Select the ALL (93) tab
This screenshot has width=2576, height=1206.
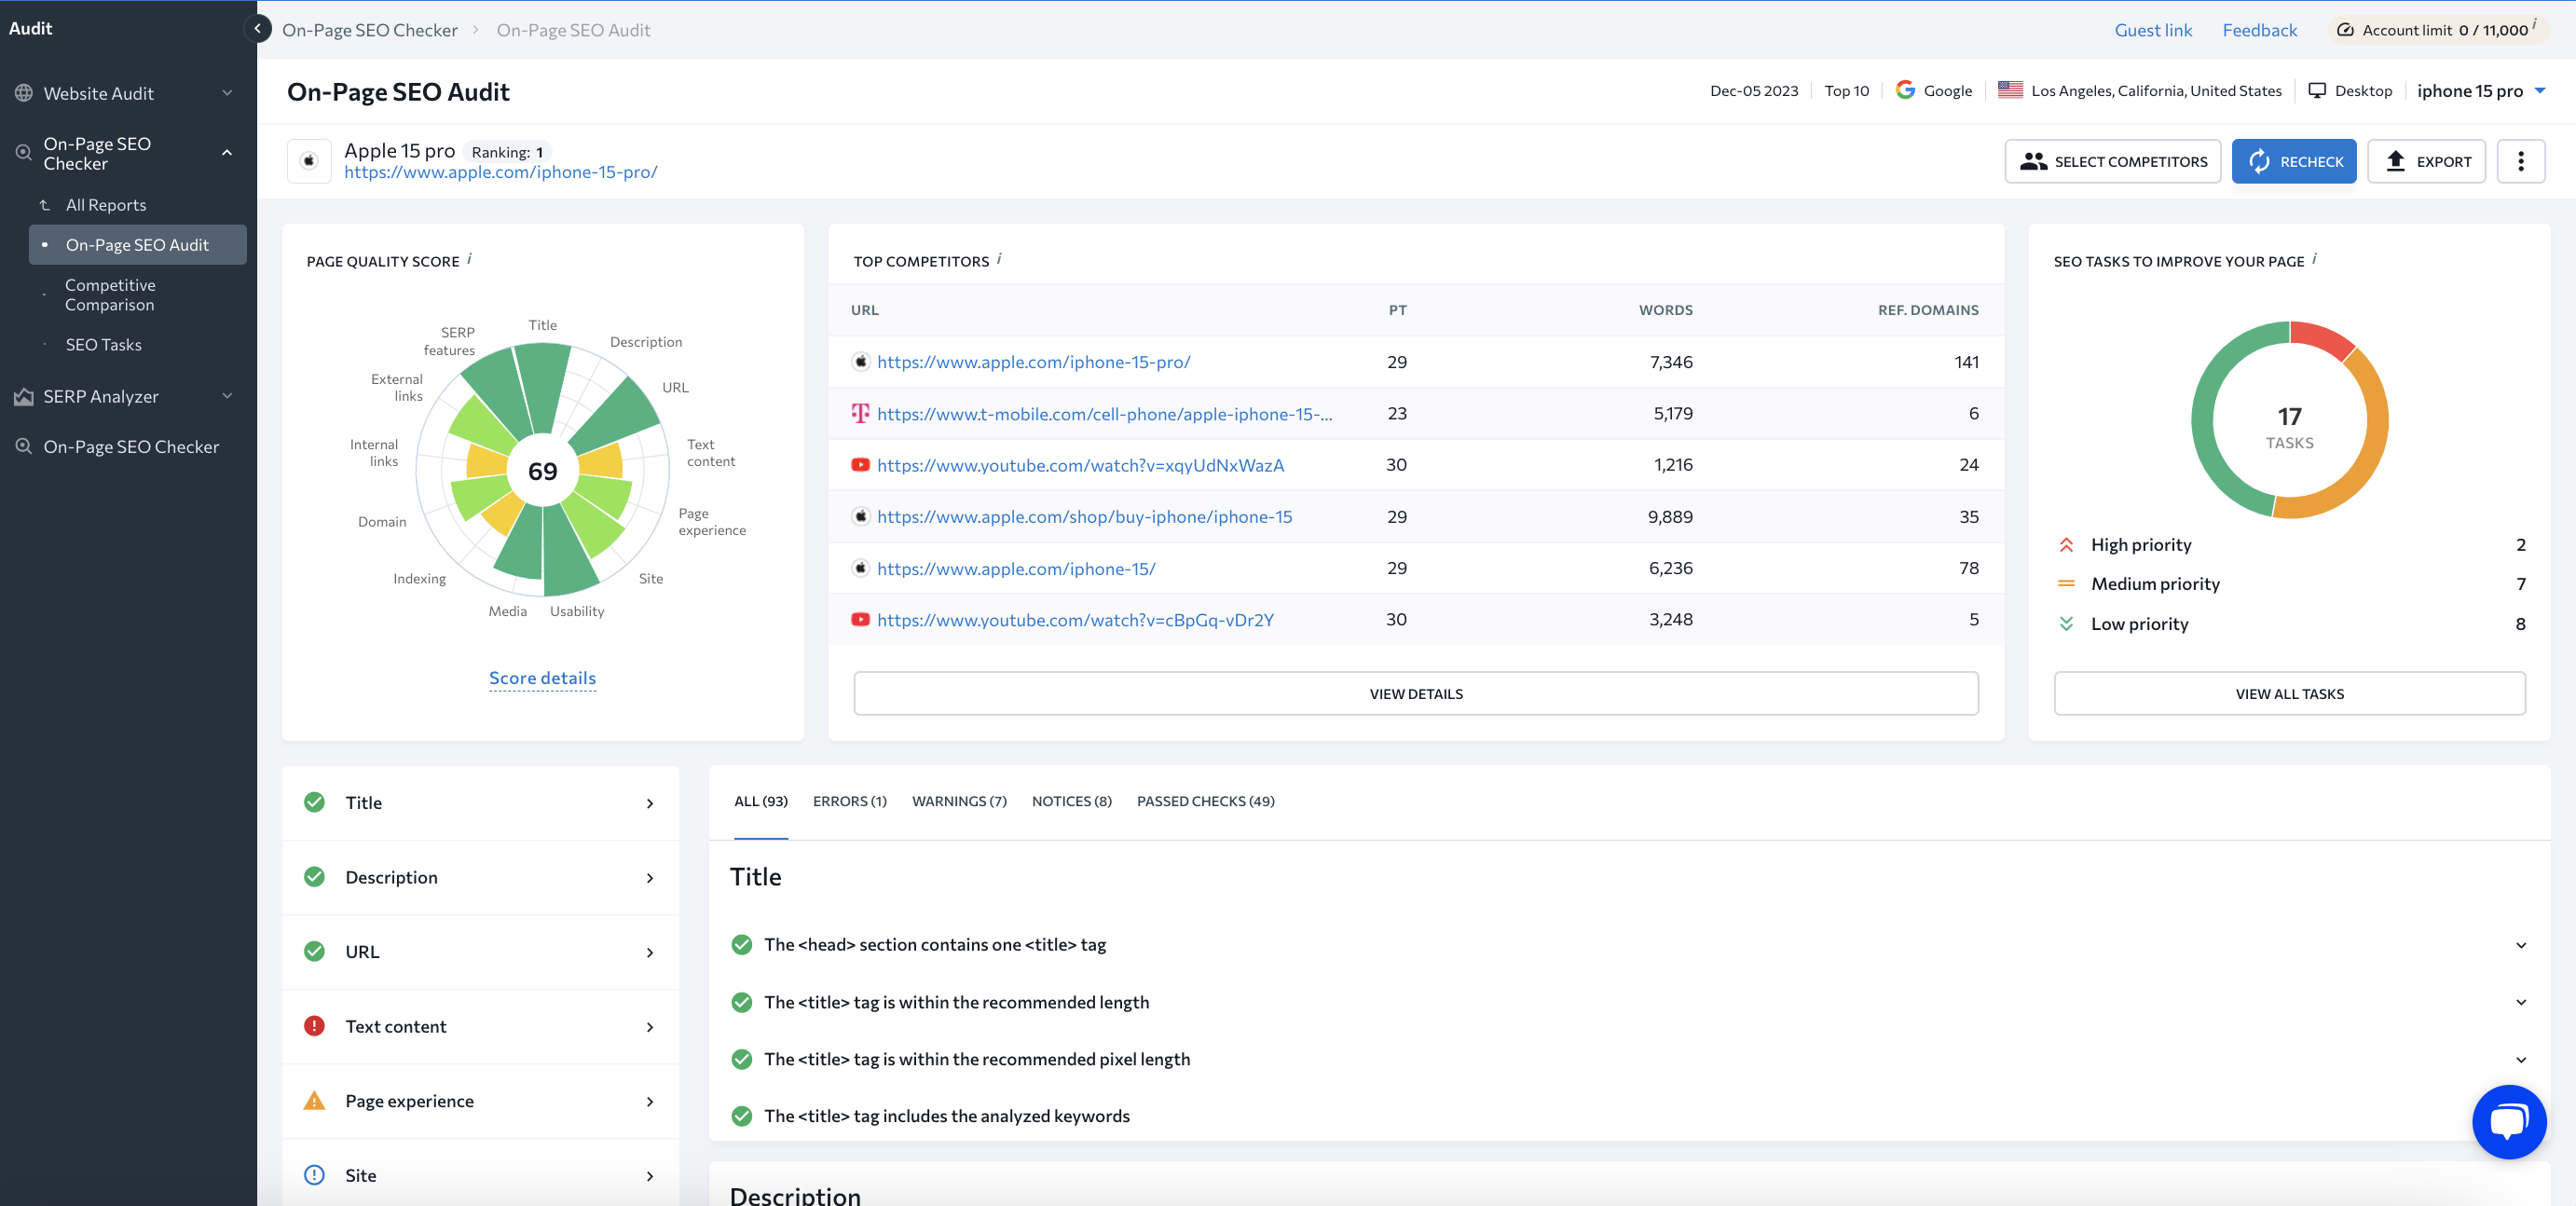pyautogui.click(x=760, y=801)
